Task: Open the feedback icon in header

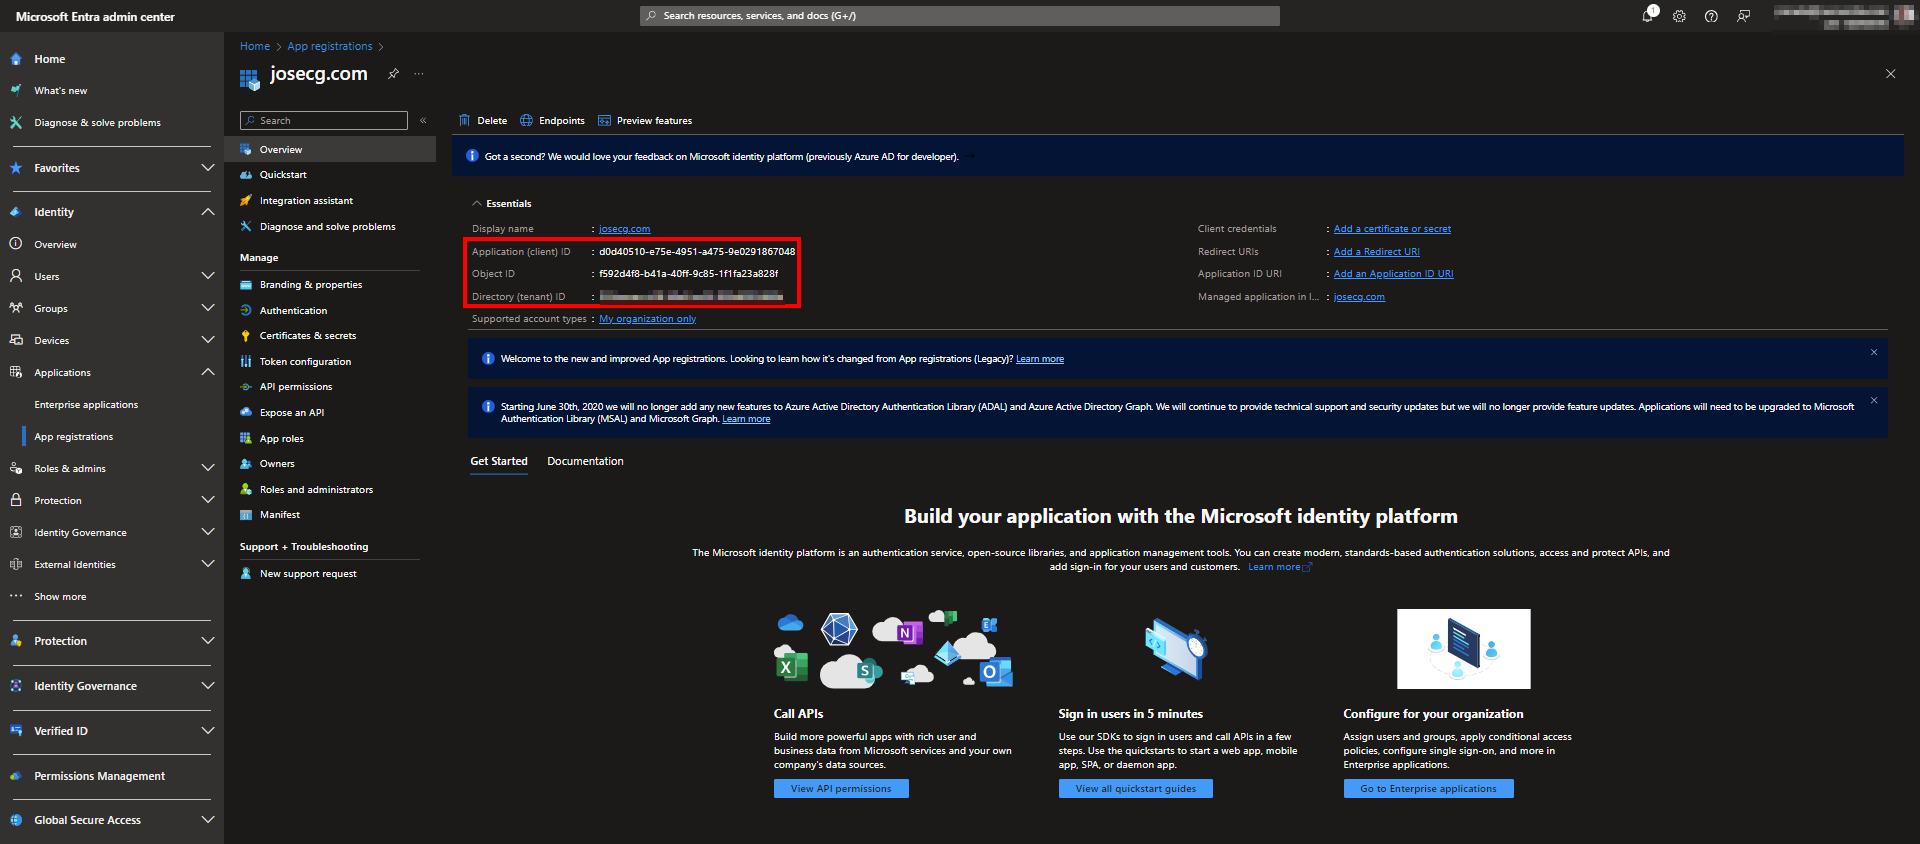Action: [x=1743, y=16]
